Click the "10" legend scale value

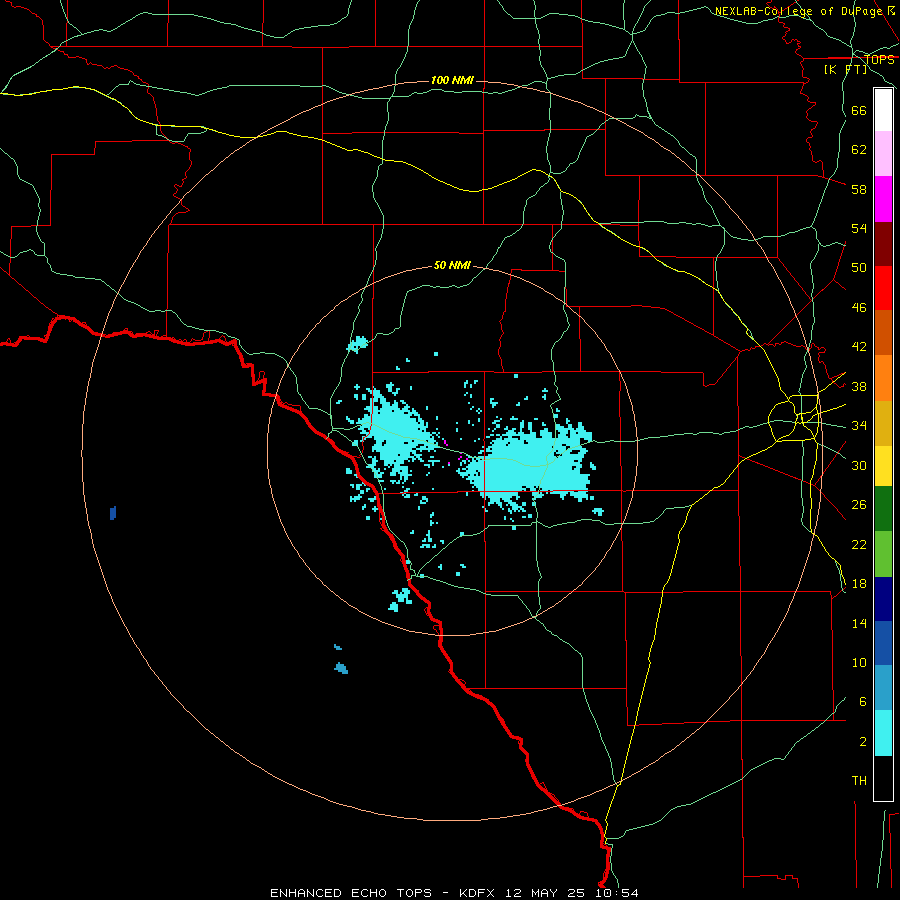(859, 663)
